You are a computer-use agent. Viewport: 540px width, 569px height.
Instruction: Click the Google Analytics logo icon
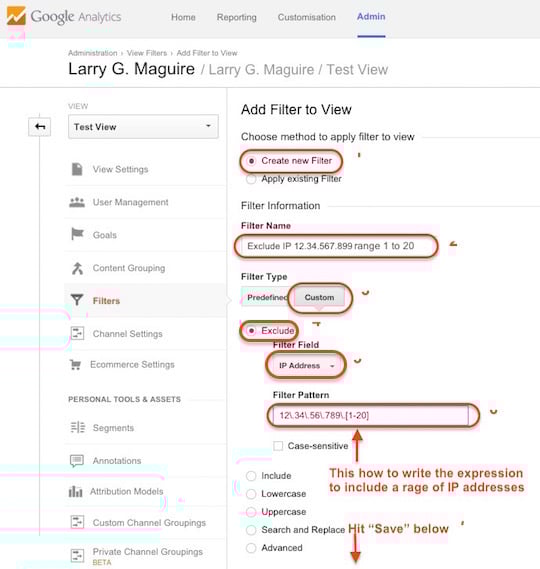coord(16,16)
